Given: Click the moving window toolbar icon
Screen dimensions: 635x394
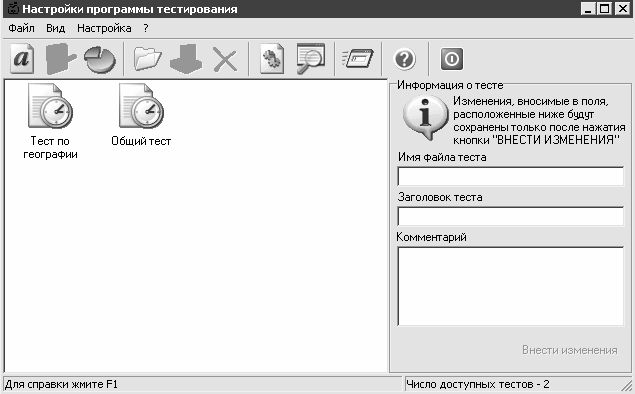Looking at the screenshot, I should pos(358,59).
